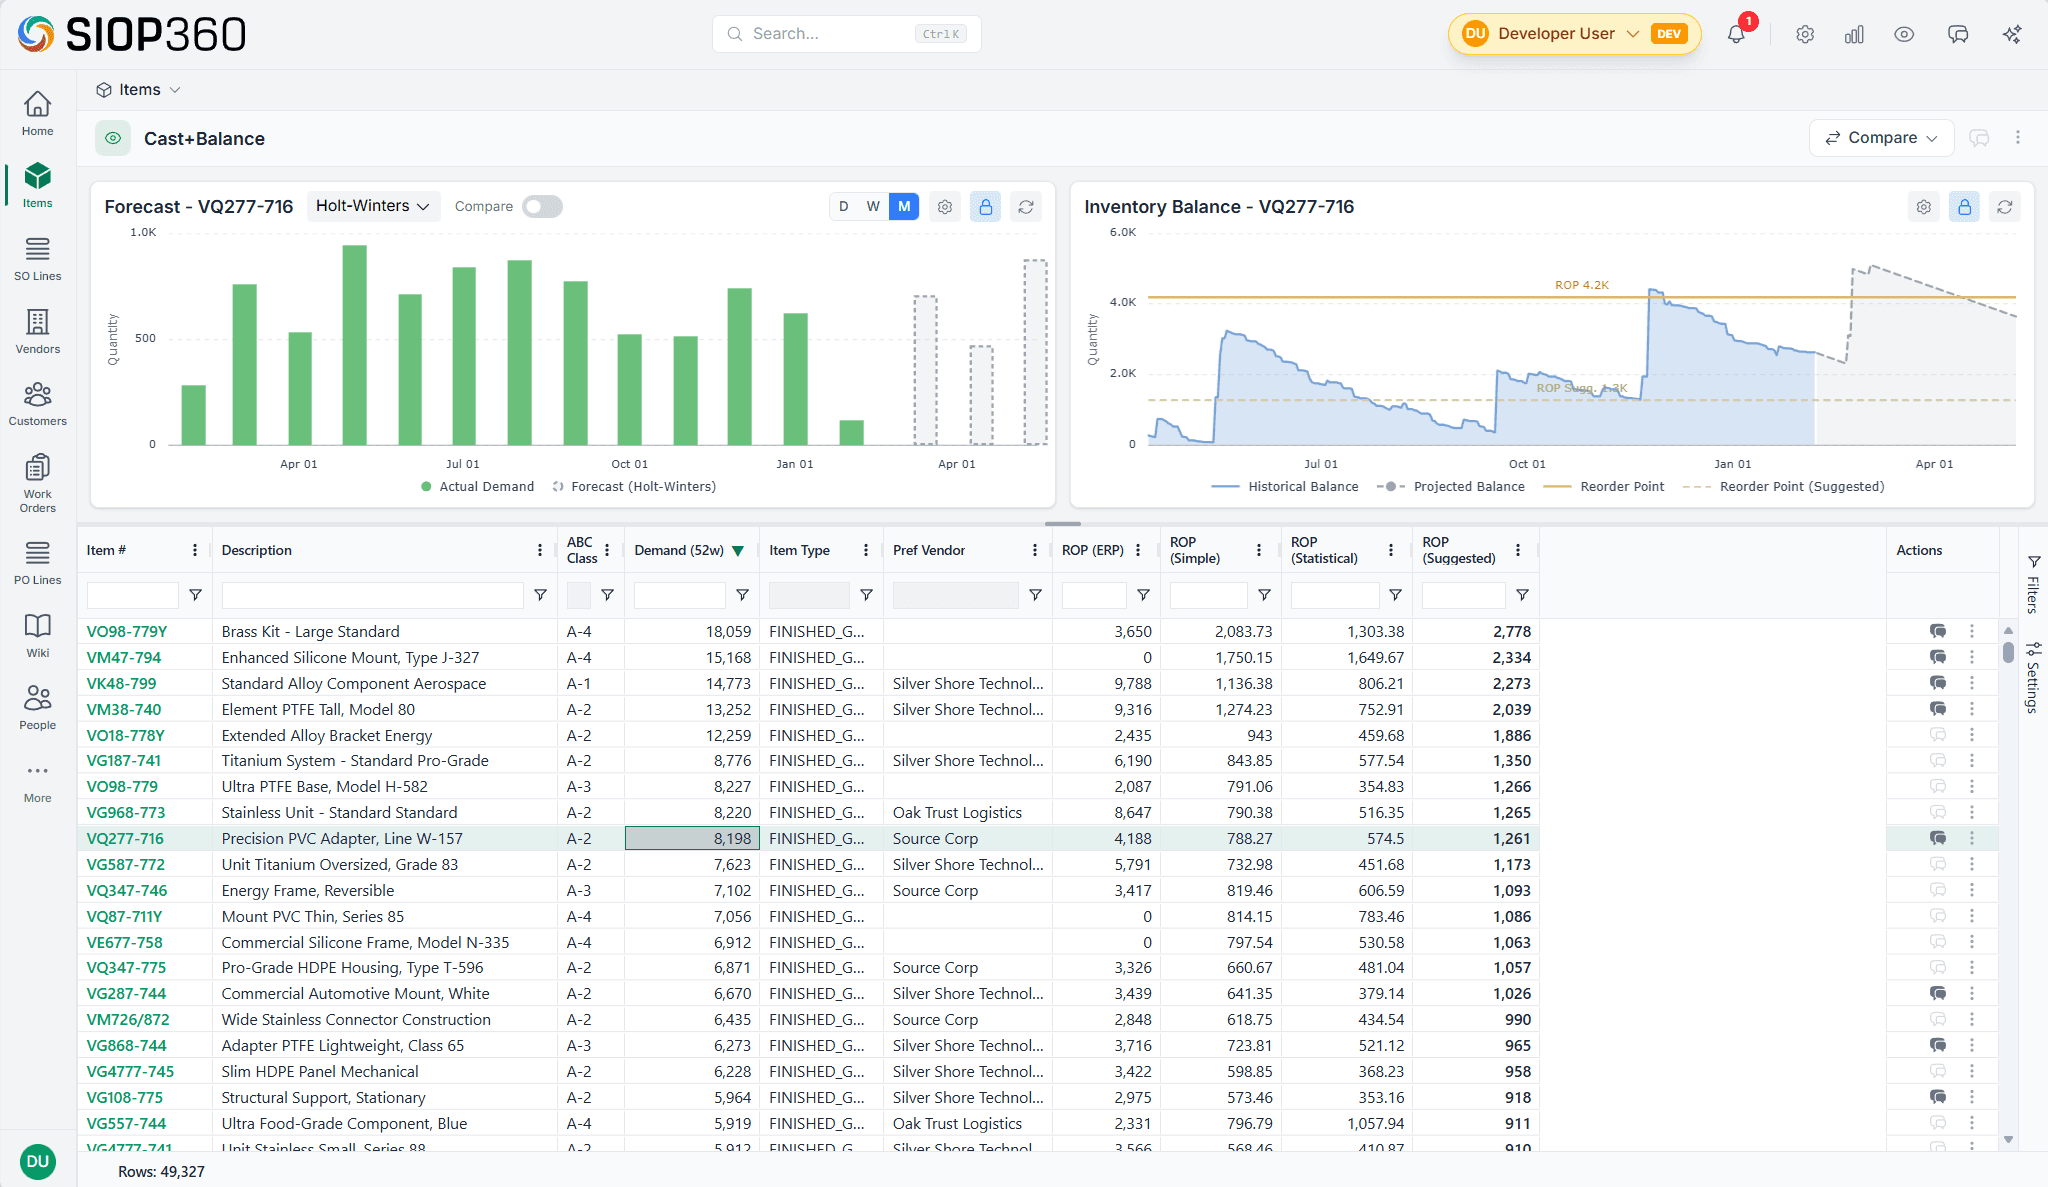Toggle the forecast Compare switch
Viewport: 2048px width, 1187px height.
(x=542, y=206)
